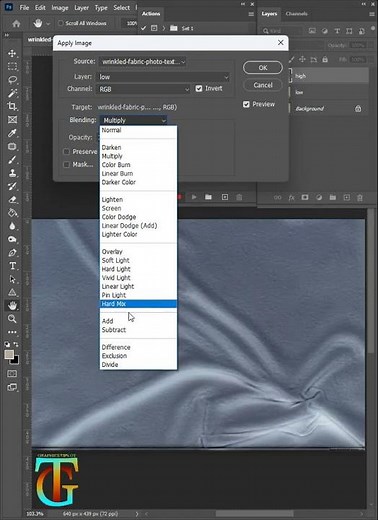Click the foreground color swatch

9,354
